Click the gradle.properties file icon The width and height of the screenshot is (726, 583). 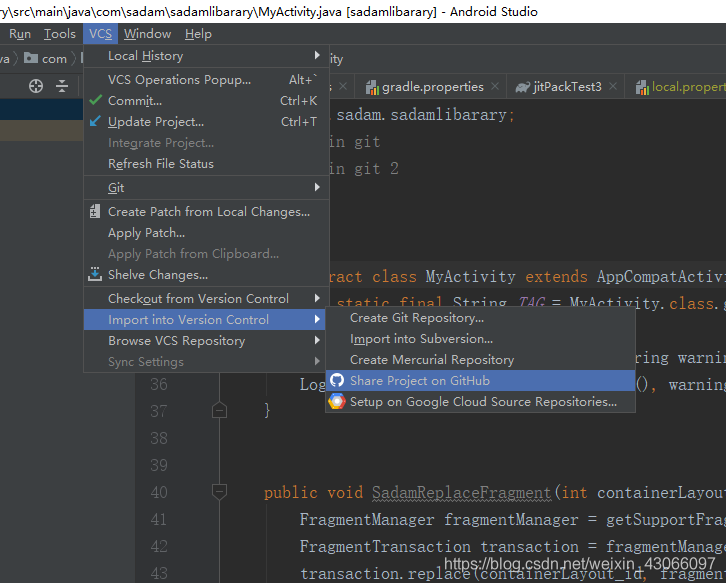tap(372, 87)
